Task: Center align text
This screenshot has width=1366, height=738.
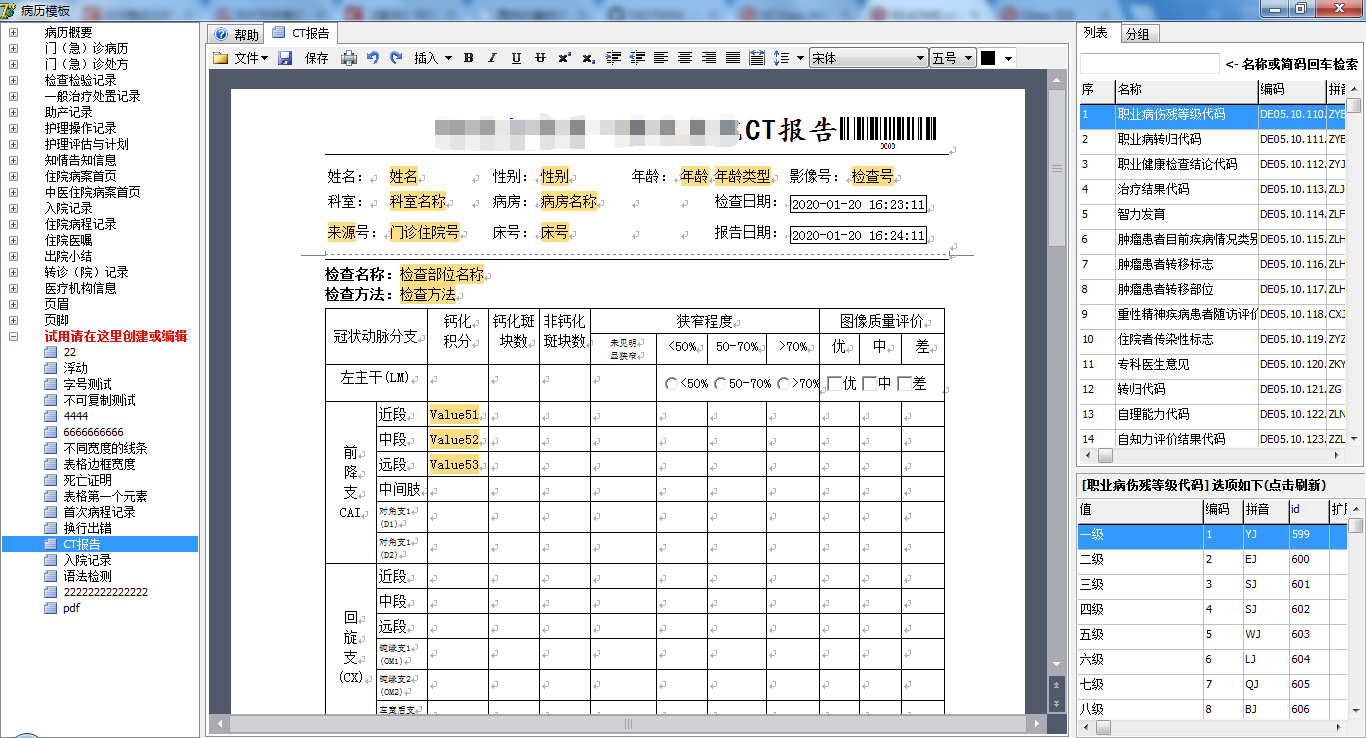Action: pos(685,58)
